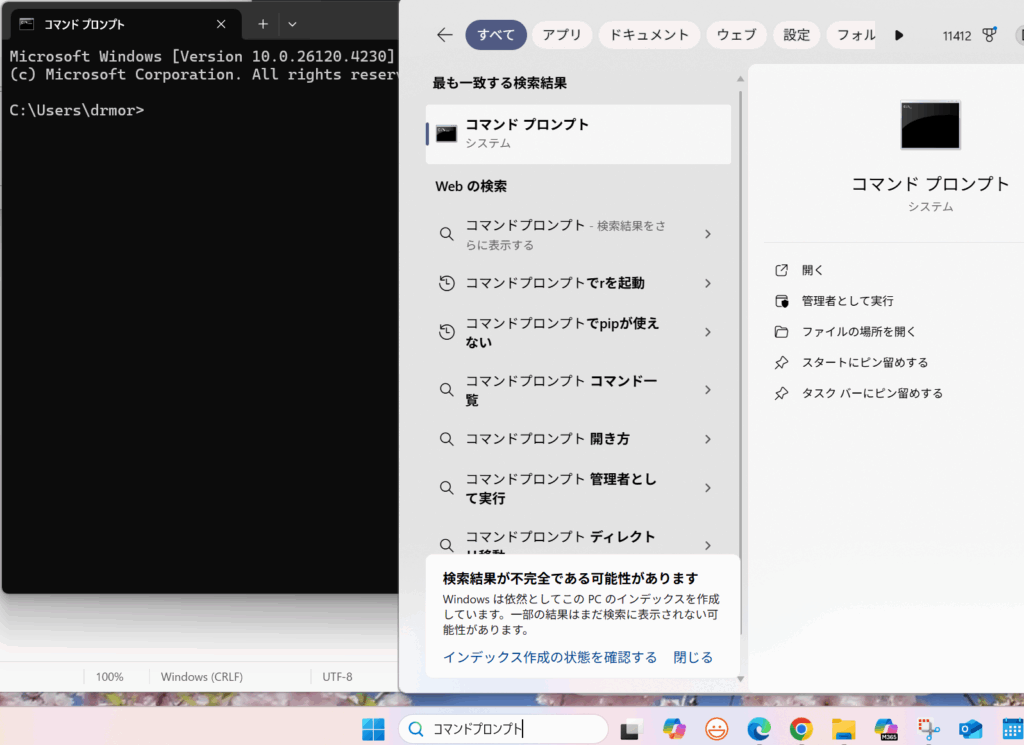Screen dimensions: 1024x745
Task: Click 100% zoom in status bar
Action: pyautogui.click(x=109, y=677)
